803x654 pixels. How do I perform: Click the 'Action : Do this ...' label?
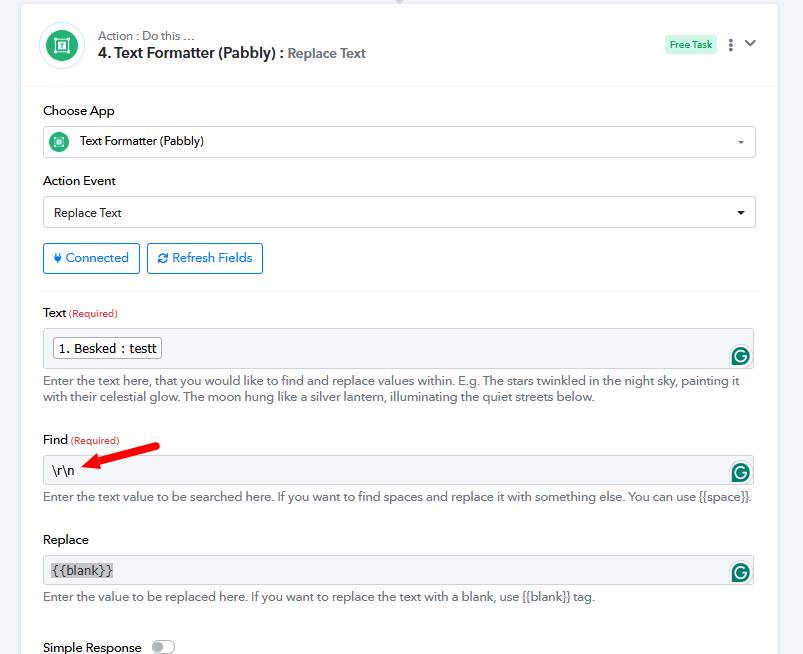[146, 36]
